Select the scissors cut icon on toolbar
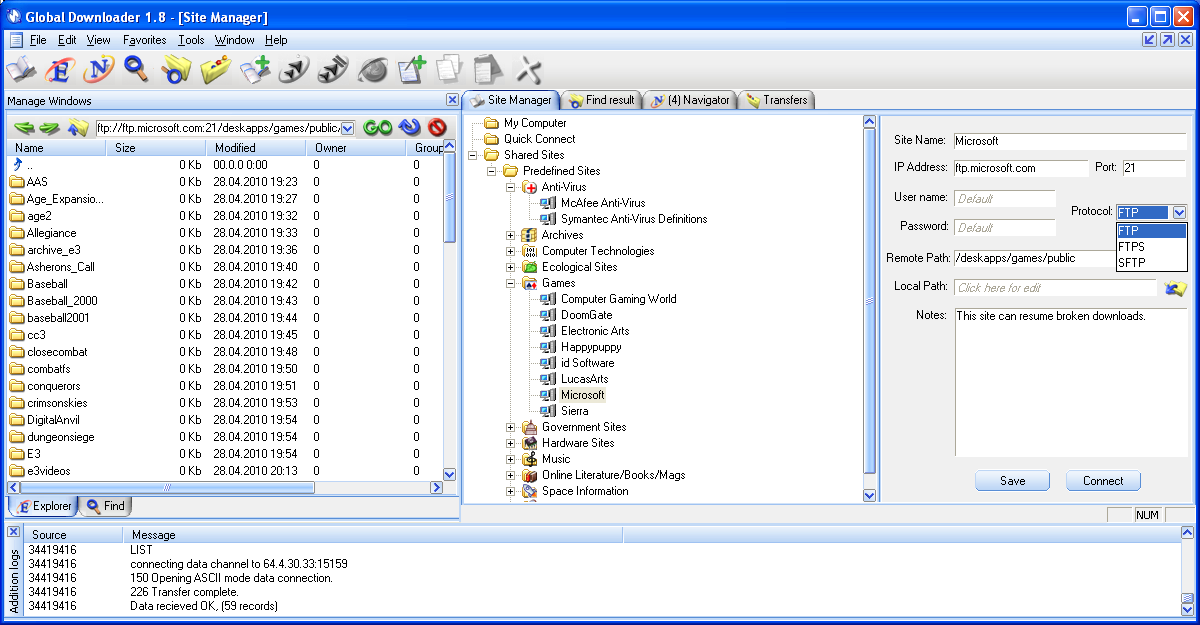The image size is (1200, 625). (530, 70)
